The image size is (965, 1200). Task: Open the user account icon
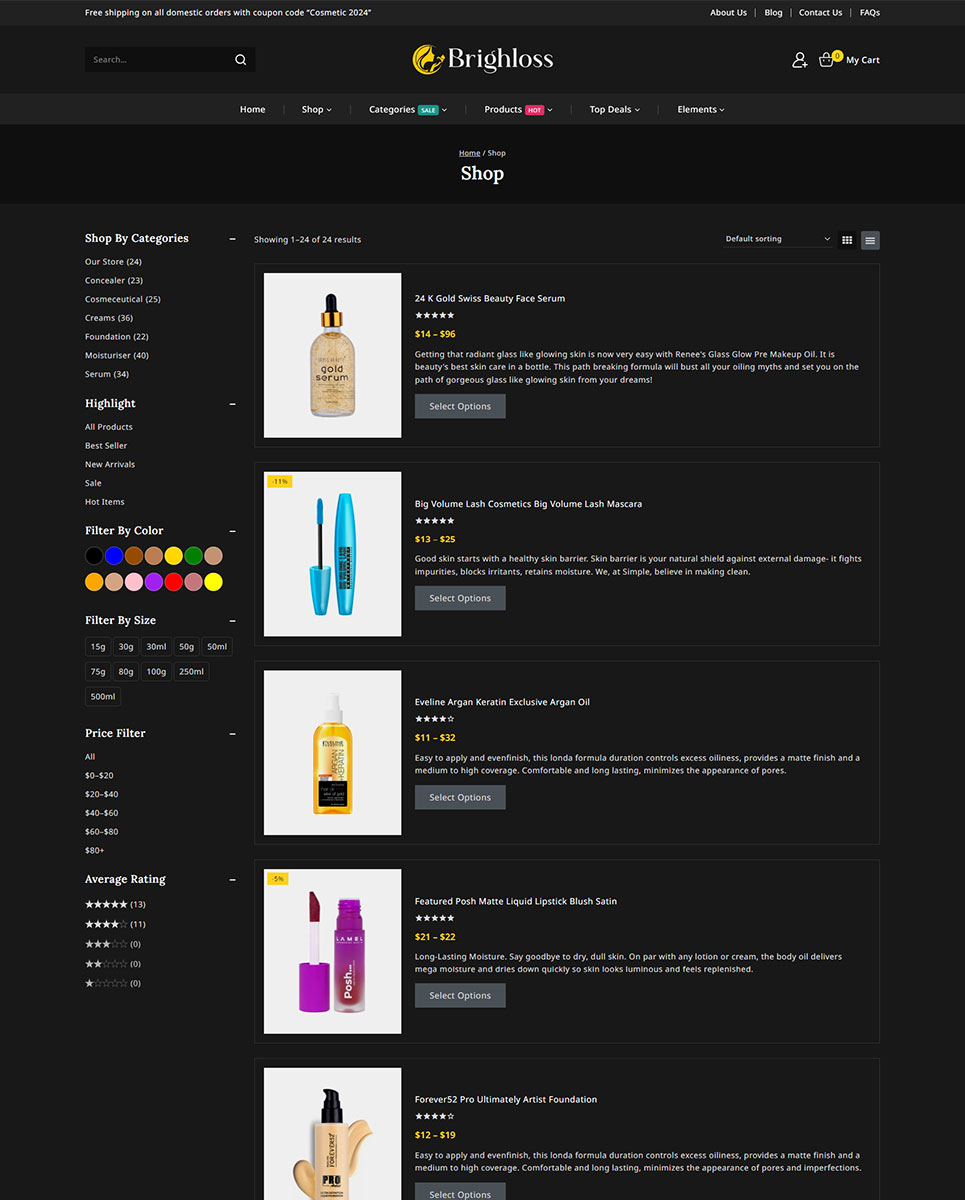[x=799, y=60]
